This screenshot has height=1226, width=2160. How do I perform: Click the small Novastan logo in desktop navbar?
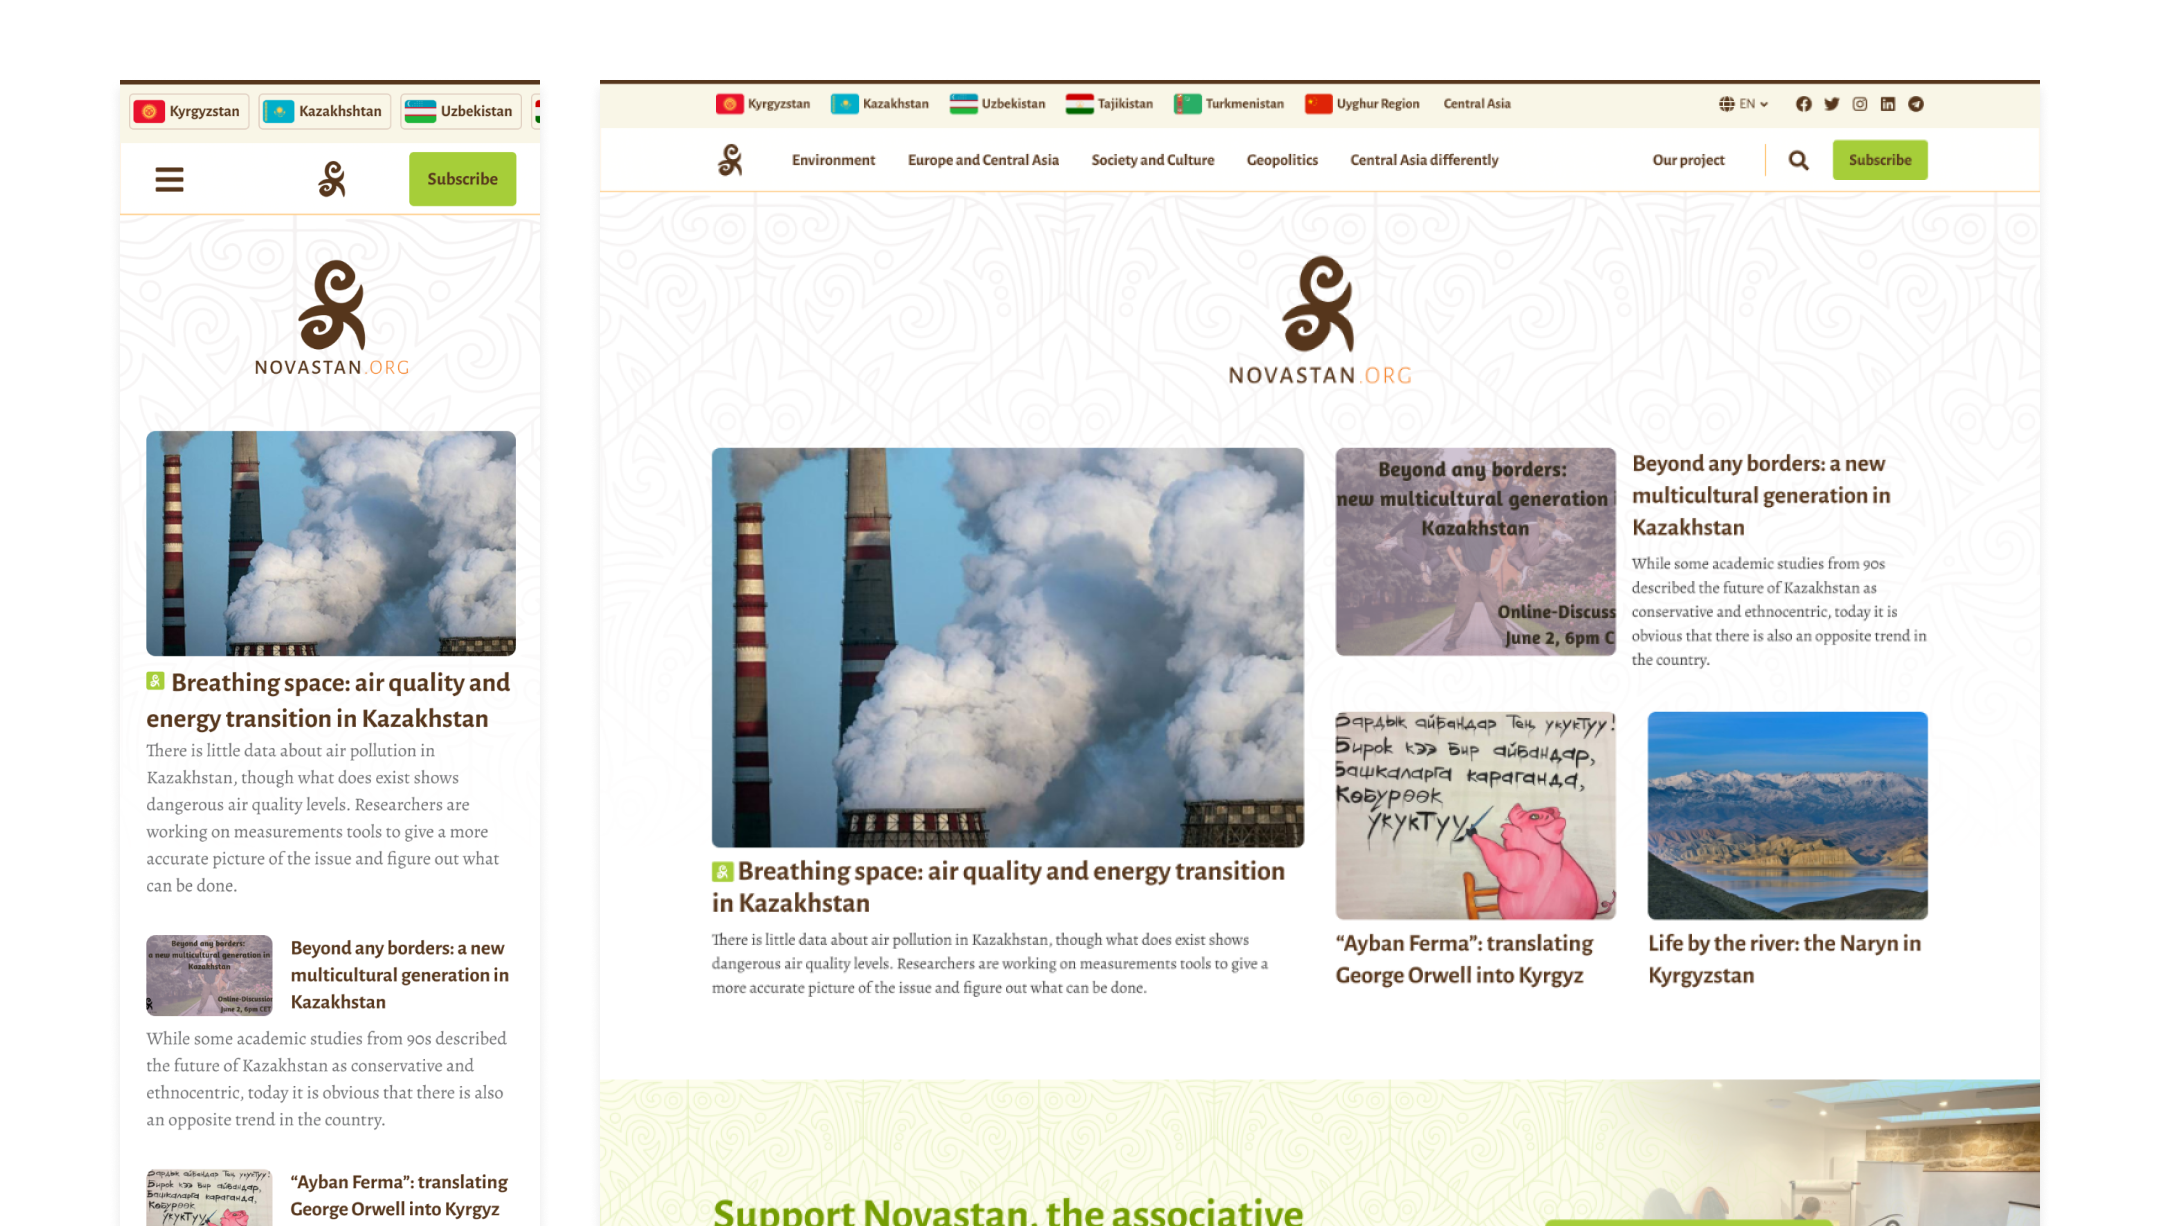[730, 160]
